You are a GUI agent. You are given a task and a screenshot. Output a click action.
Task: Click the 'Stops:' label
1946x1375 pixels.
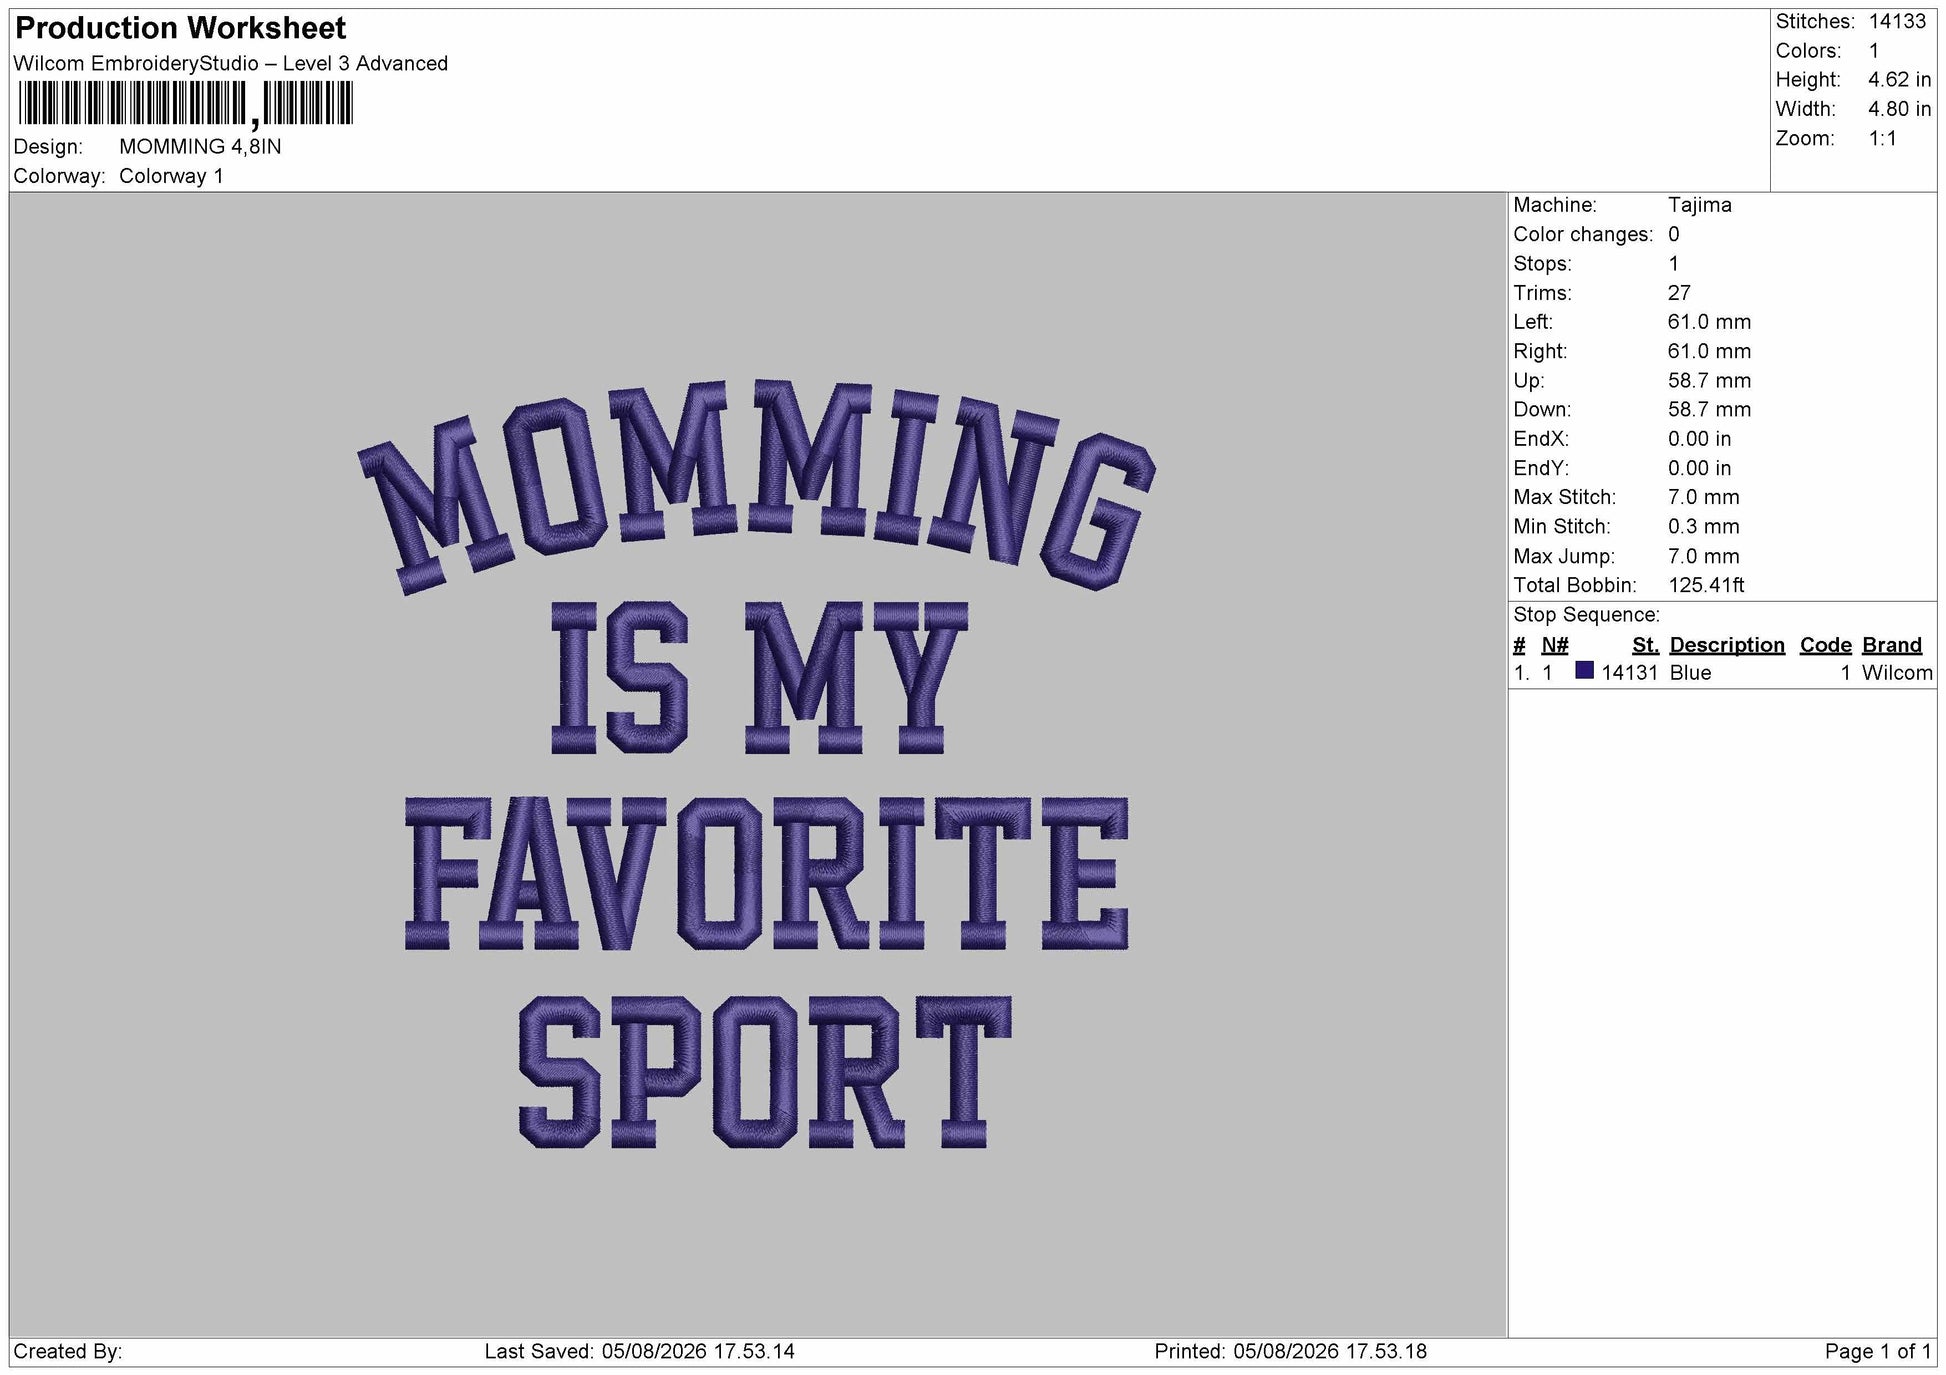coord(1542,264)
